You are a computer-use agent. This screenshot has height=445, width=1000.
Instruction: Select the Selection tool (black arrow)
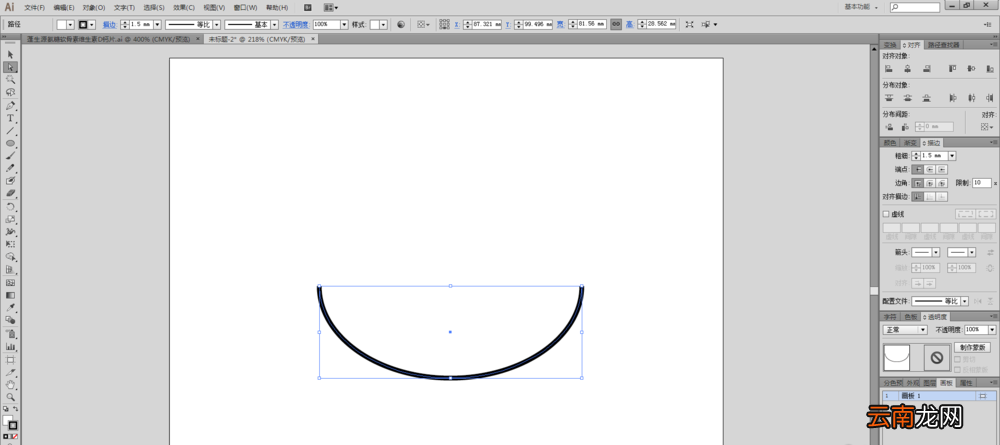click(10, 55)
